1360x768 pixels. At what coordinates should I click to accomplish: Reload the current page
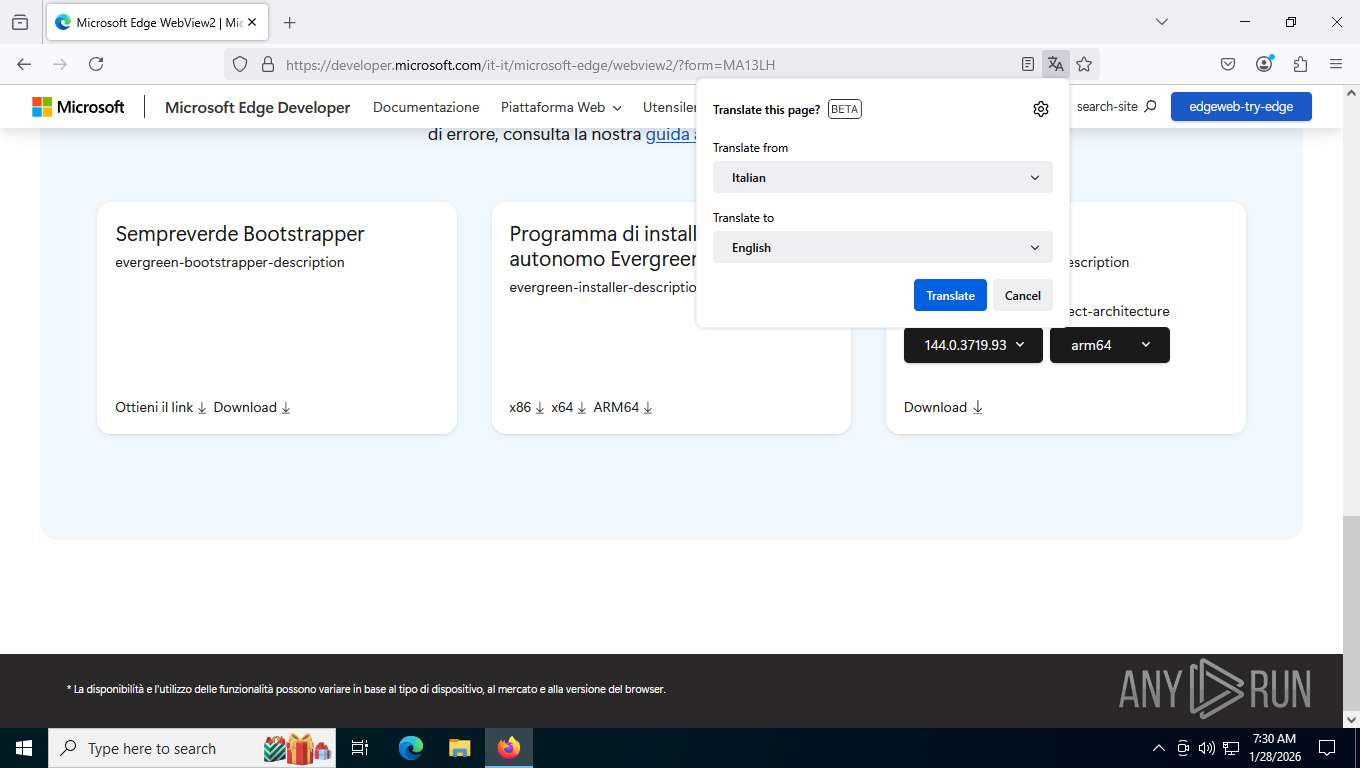click(x=96, y=64)
